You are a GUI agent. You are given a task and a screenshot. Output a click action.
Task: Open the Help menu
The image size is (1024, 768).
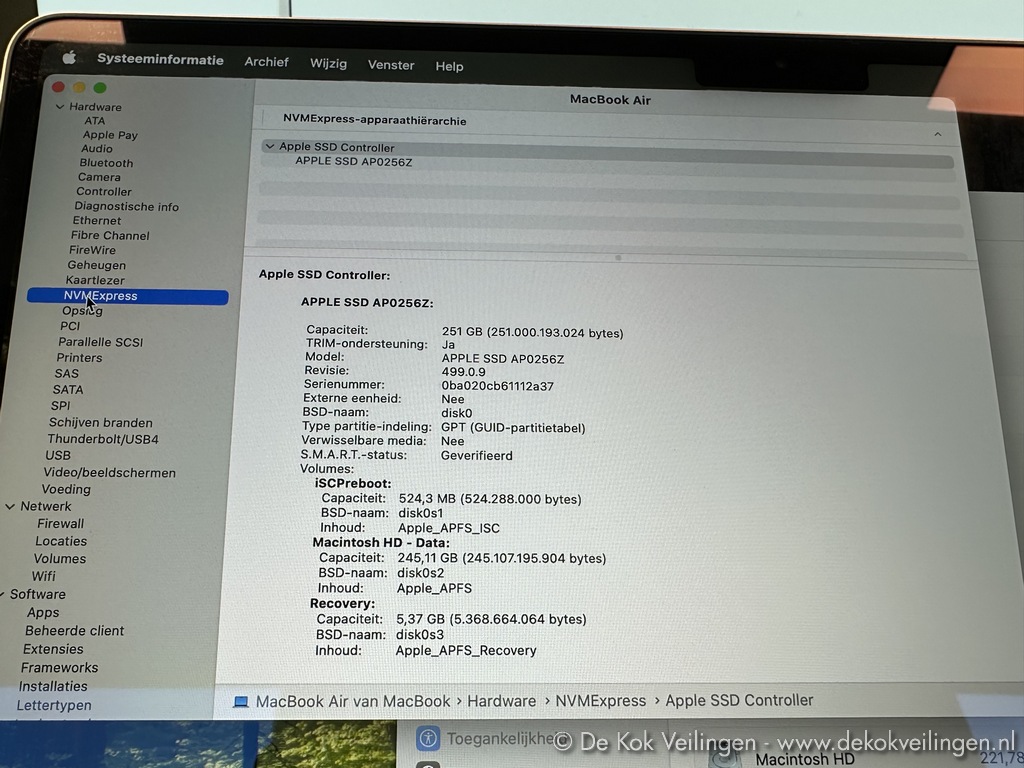tap(449, 66)
